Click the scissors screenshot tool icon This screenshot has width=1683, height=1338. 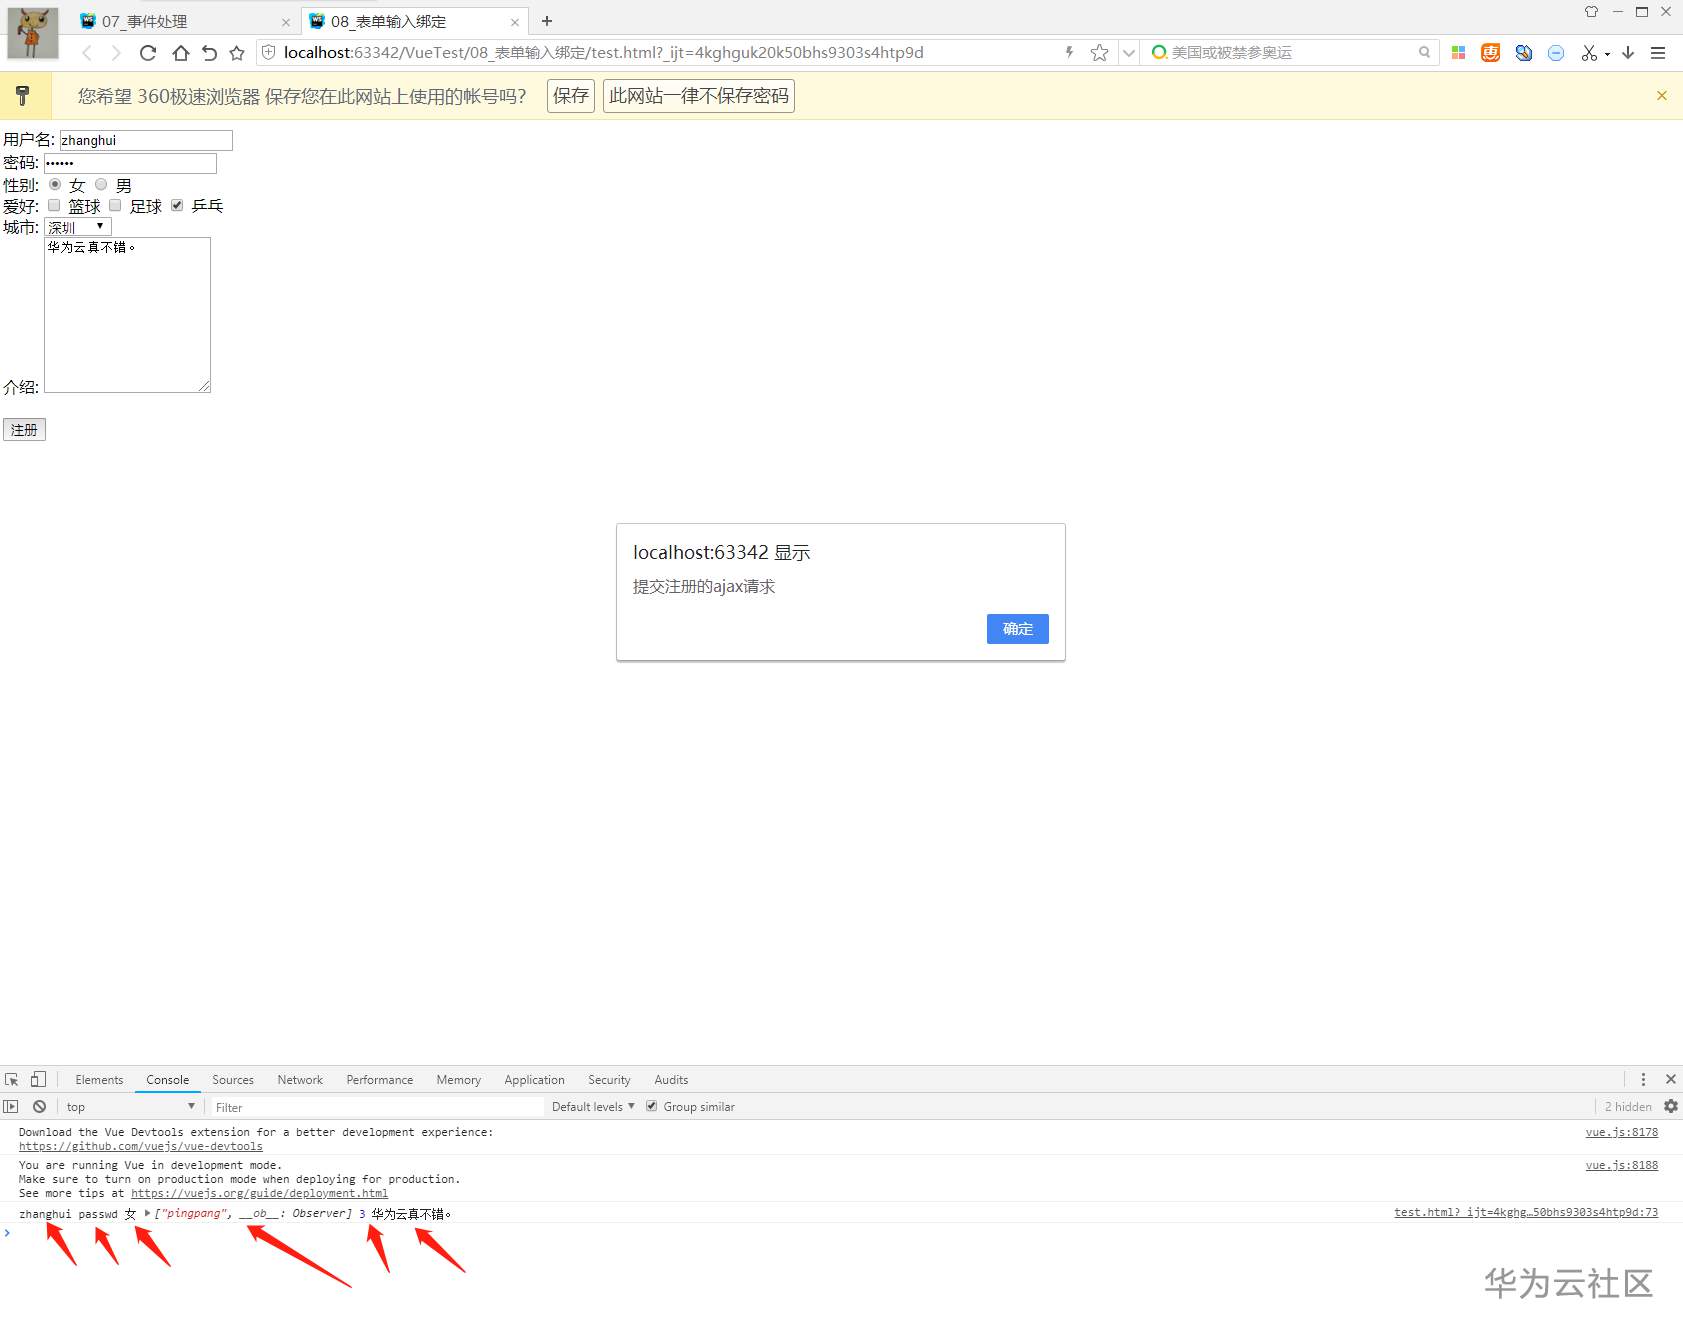1589,53
